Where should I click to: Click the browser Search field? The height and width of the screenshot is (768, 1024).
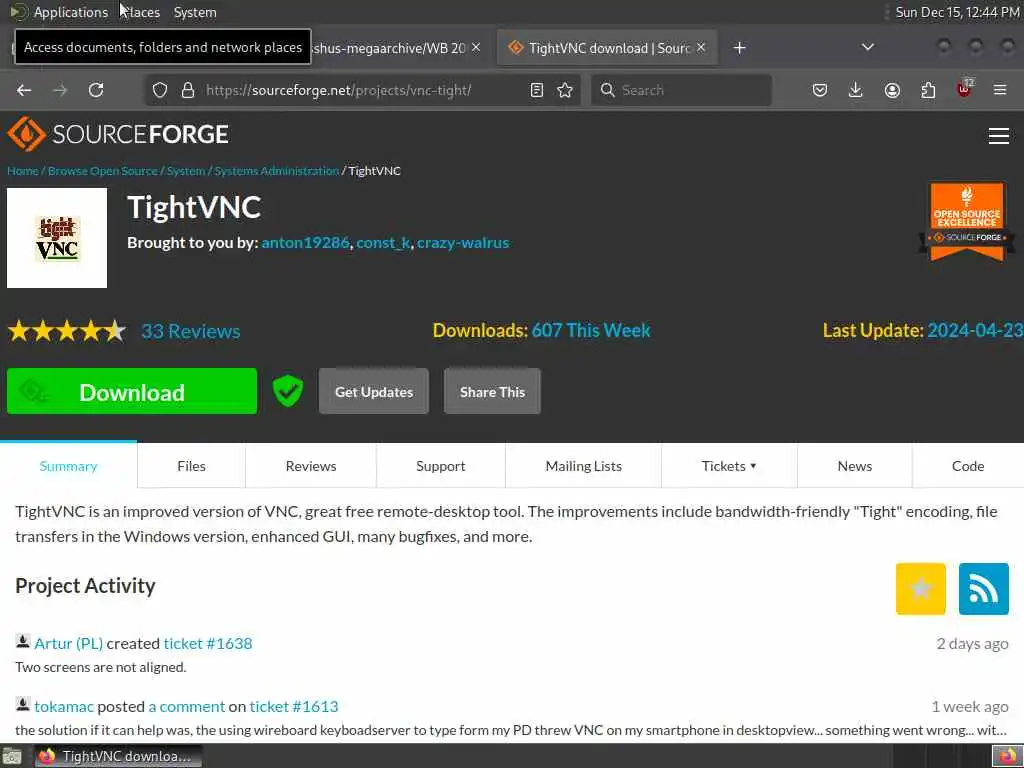[x=681, y=90]
